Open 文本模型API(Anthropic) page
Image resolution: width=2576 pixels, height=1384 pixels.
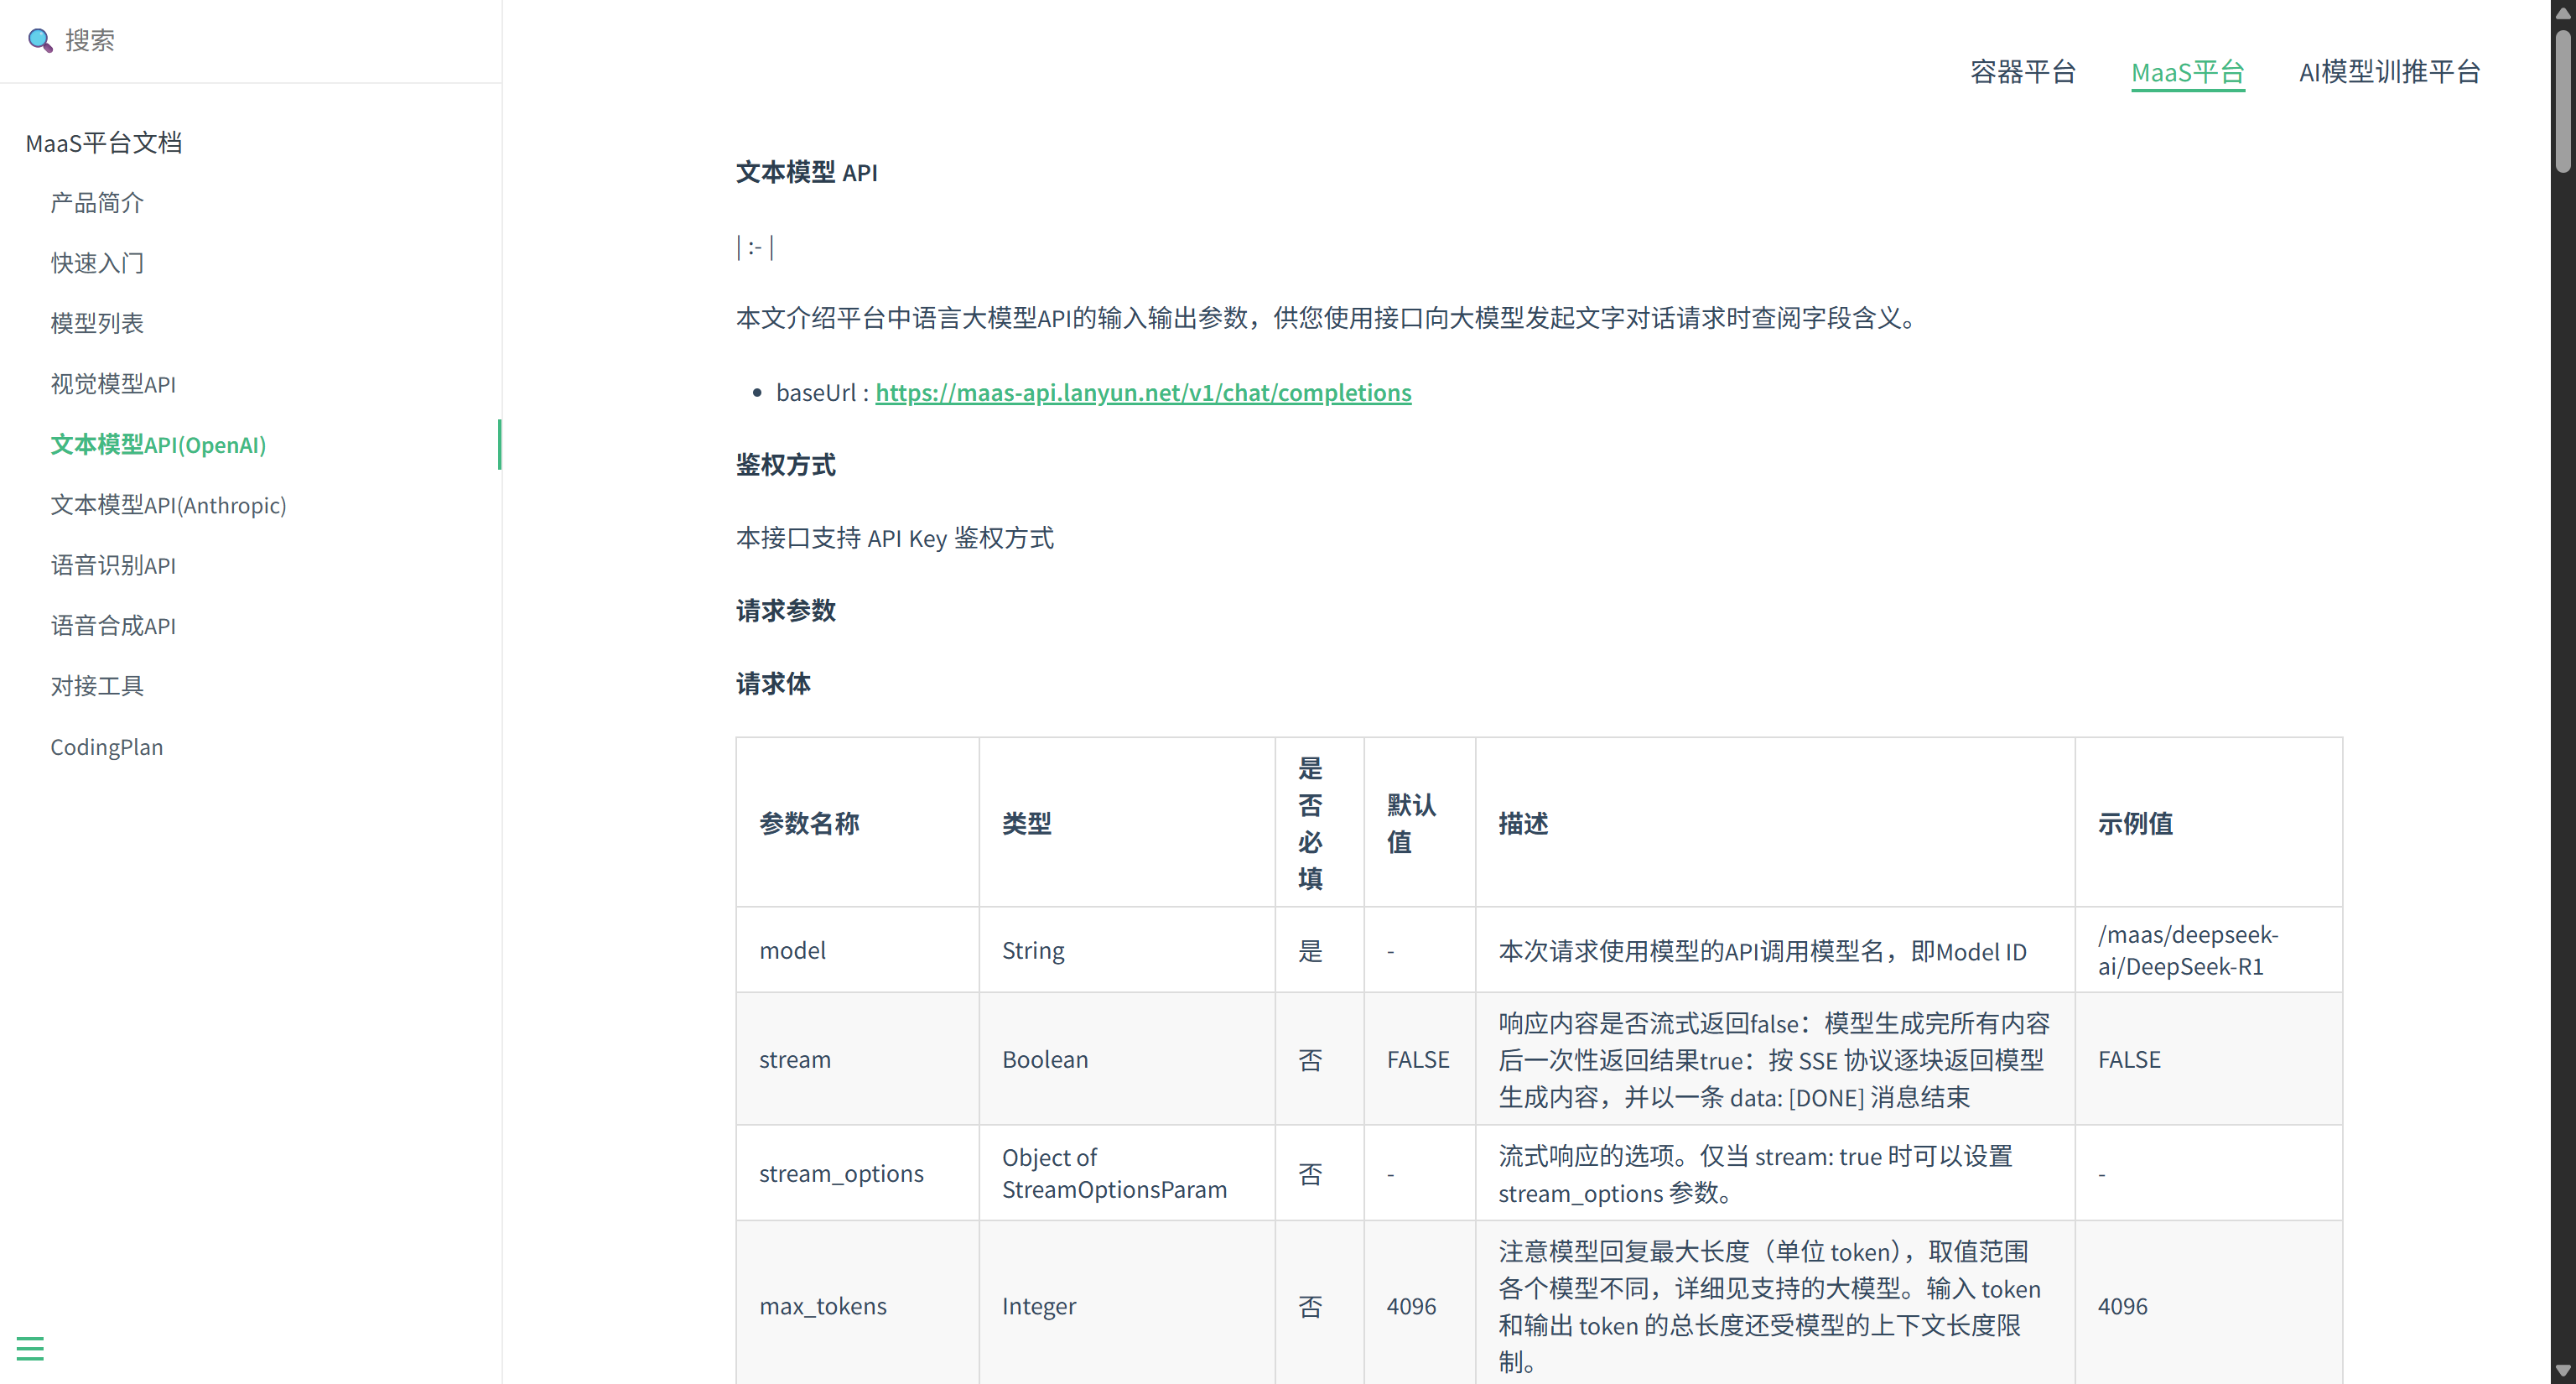click(168, 505)
